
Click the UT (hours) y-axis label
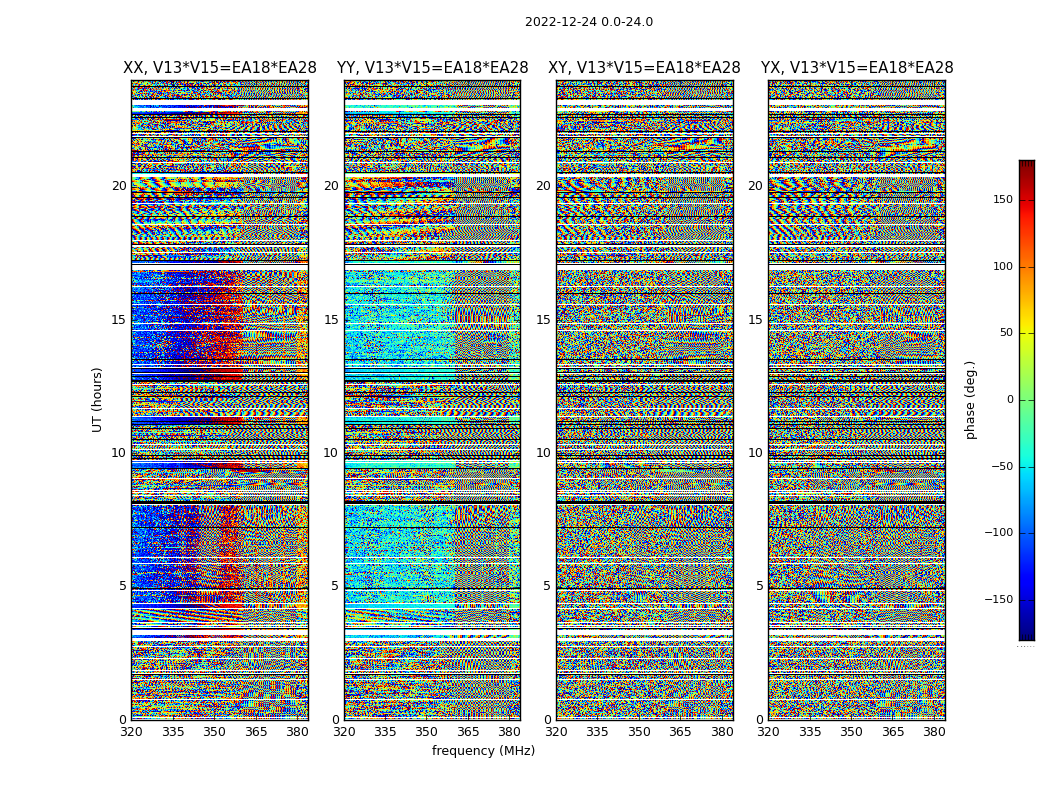[97, 400]
